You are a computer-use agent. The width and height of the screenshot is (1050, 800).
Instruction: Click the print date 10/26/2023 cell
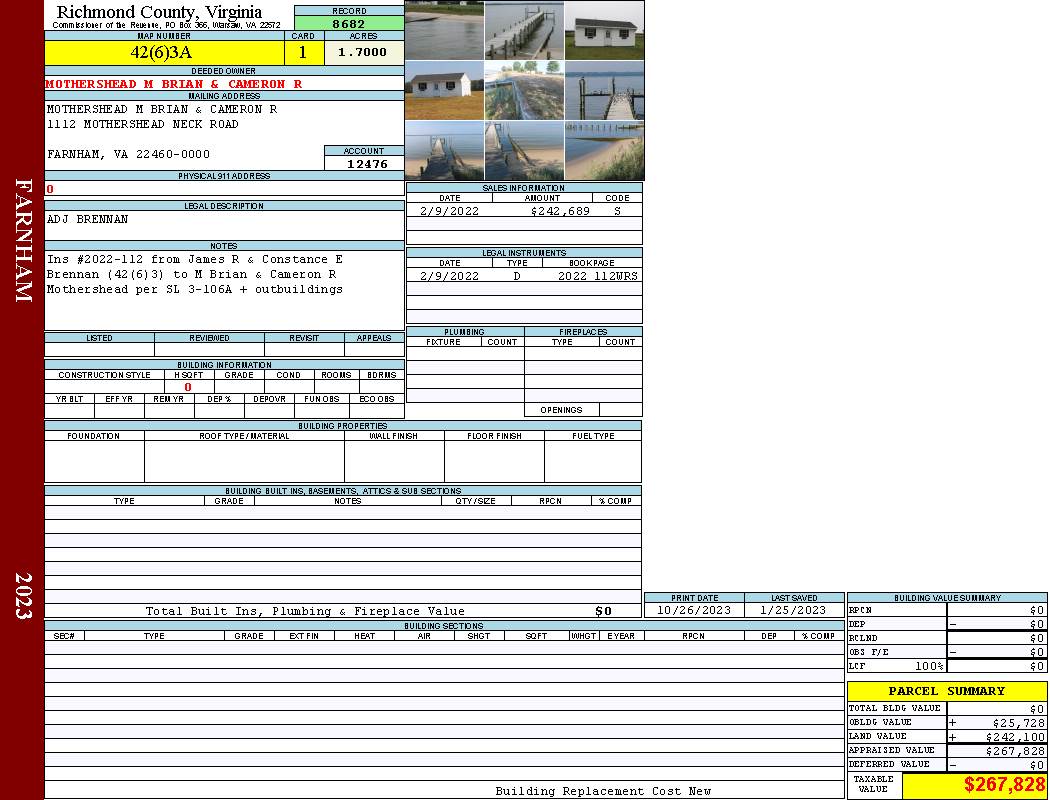coord(692,610)
